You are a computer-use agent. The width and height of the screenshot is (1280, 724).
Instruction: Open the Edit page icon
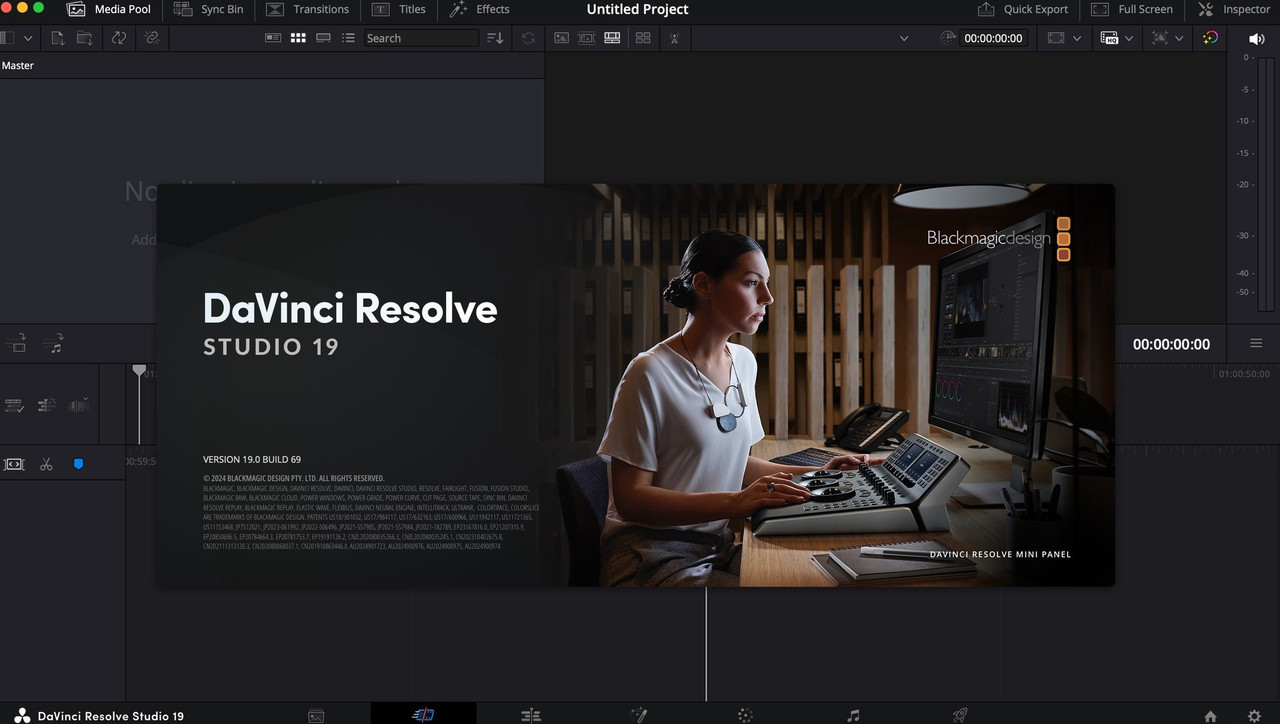click(x=531, y=715)
